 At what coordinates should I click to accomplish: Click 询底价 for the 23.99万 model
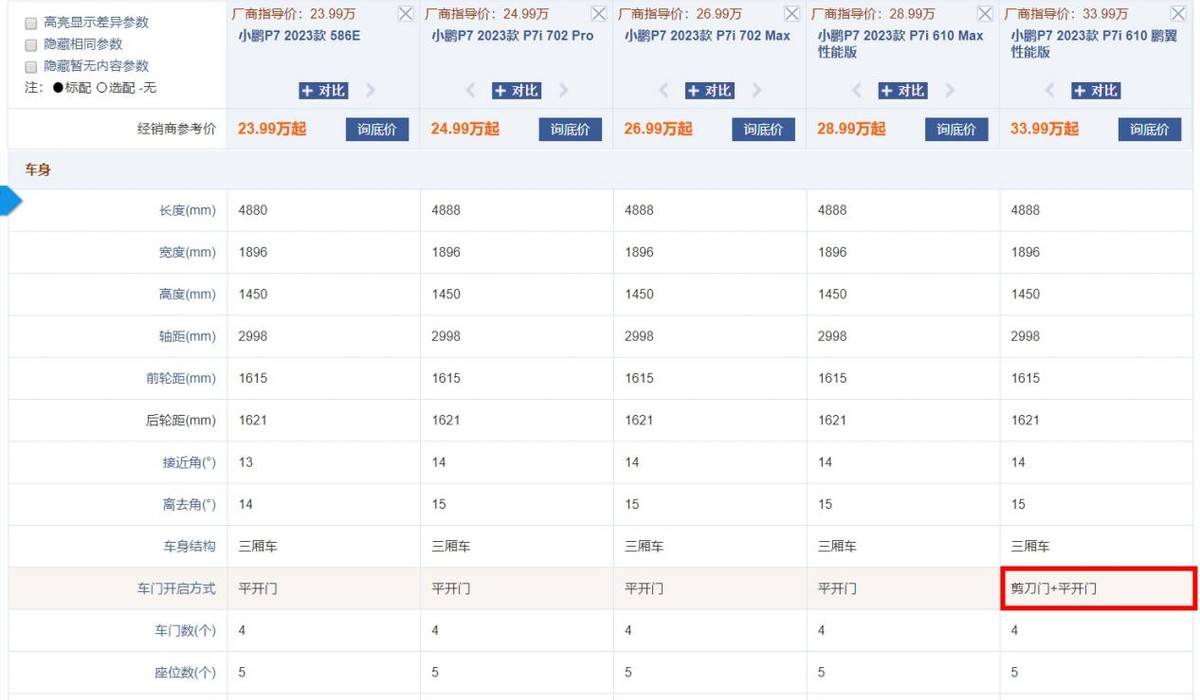click(x=377, y=129)
